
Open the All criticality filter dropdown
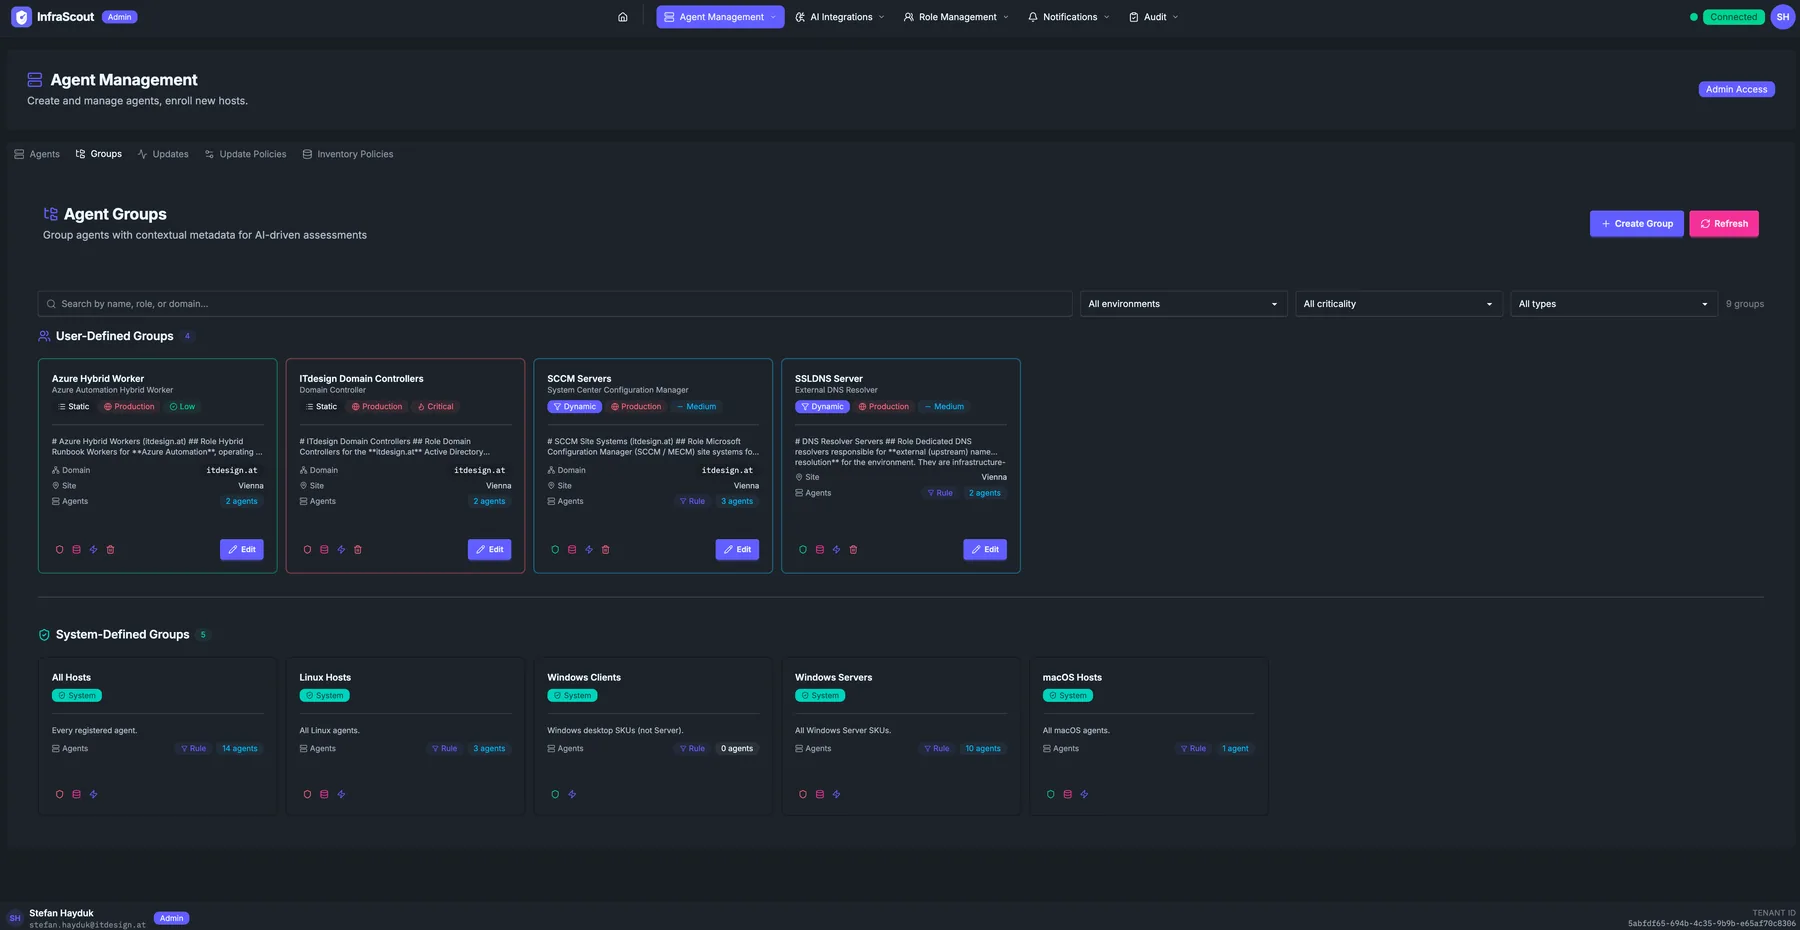coord(1399,304)
